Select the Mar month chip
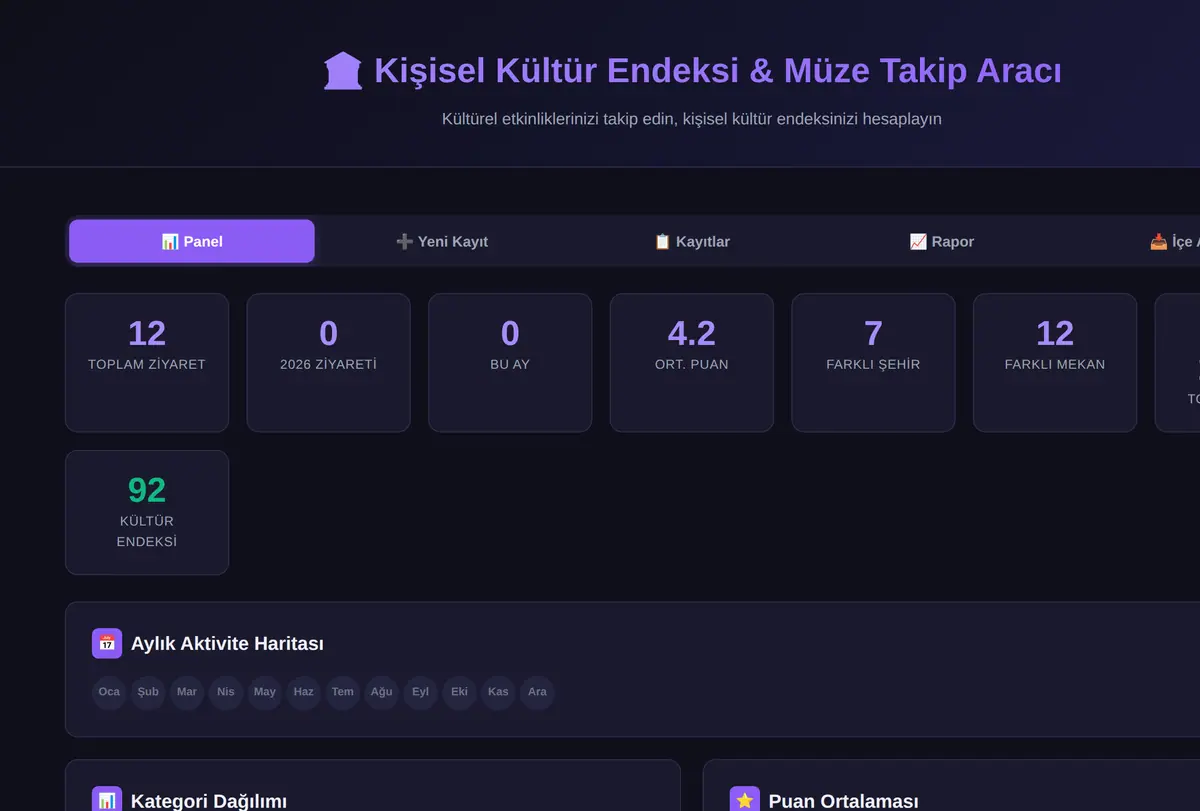Viewport: 1200px width, 811px height. coord(187,692)
